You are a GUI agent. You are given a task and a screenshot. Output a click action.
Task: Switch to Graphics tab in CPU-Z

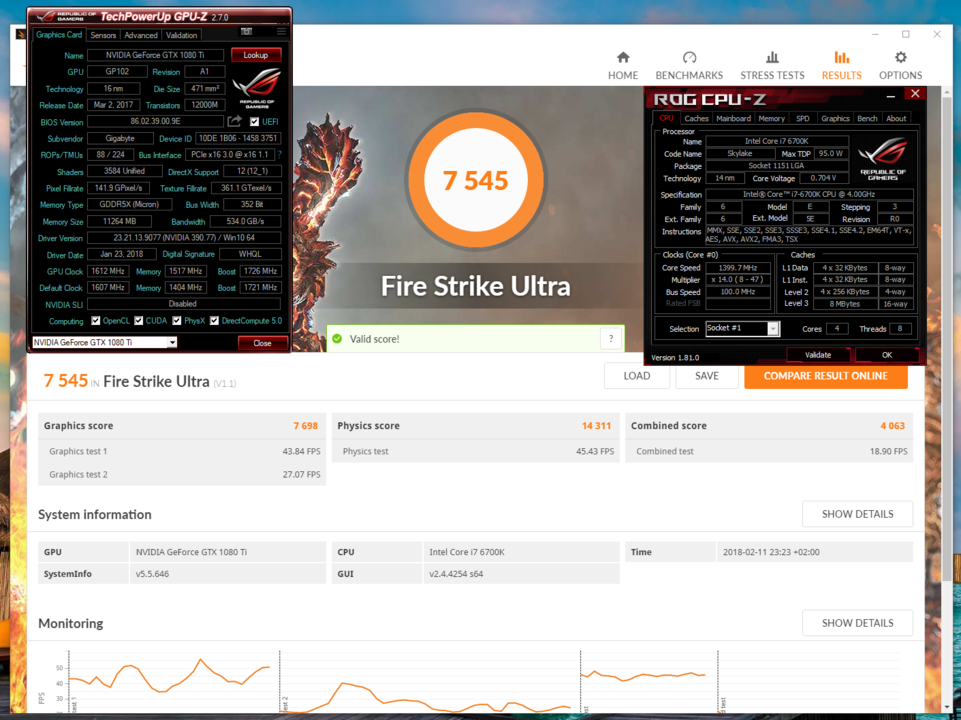pos(835,119)
